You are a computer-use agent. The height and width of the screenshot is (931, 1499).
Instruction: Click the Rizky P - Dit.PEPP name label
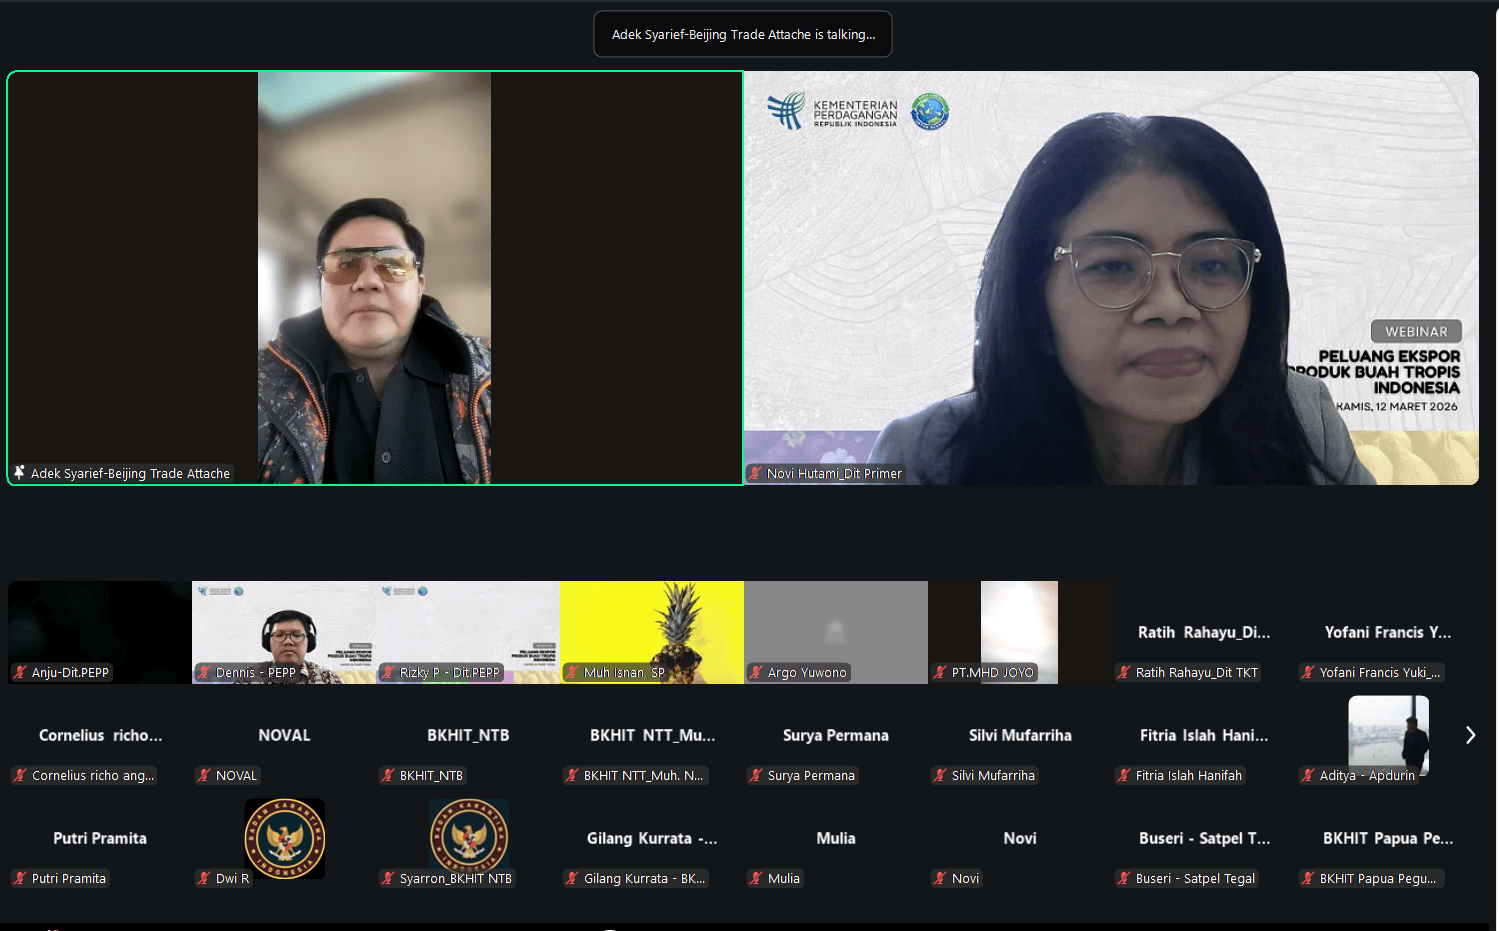pos(449,673)
